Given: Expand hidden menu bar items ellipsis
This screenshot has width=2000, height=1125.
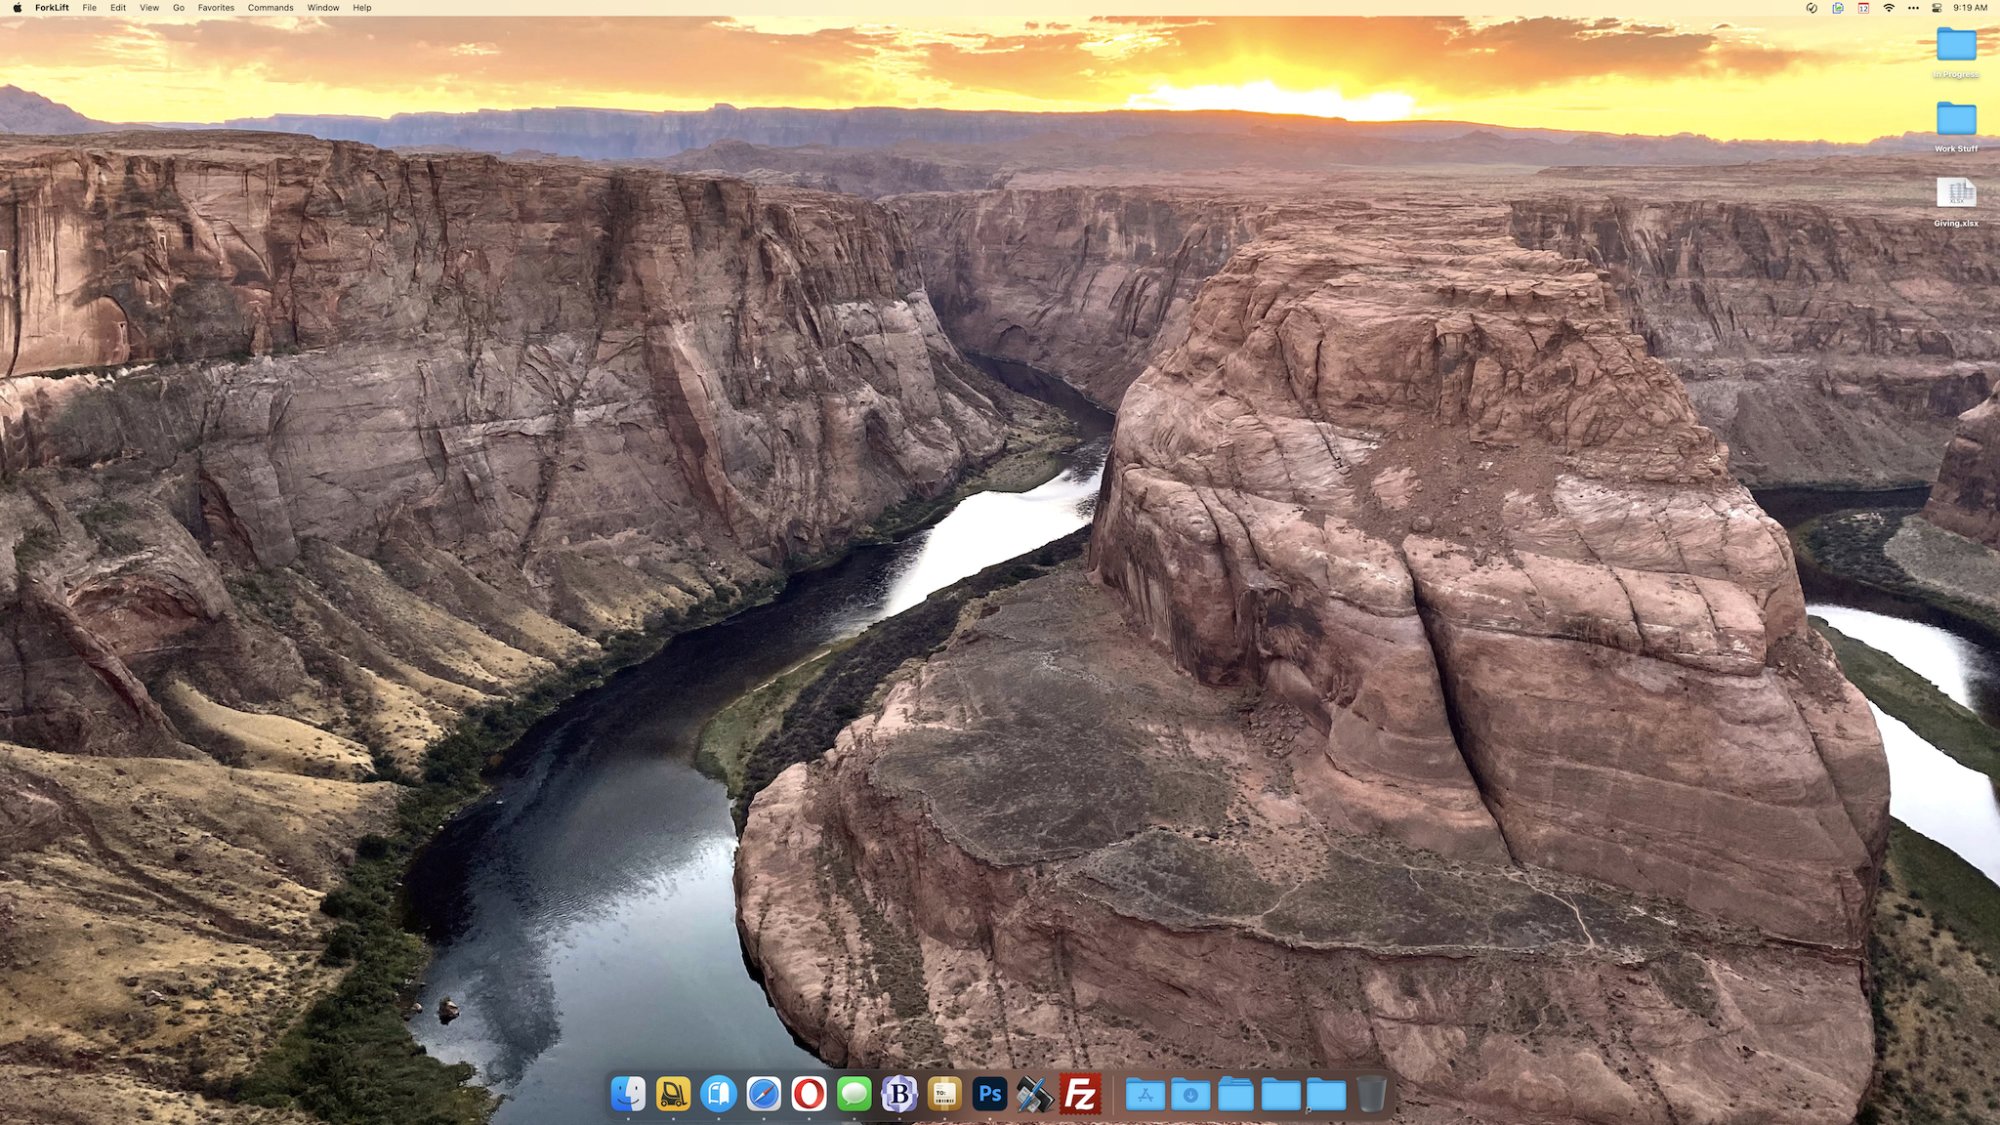Looking at the screenshot, I should pyautogui.click(x=1913, y=8).
